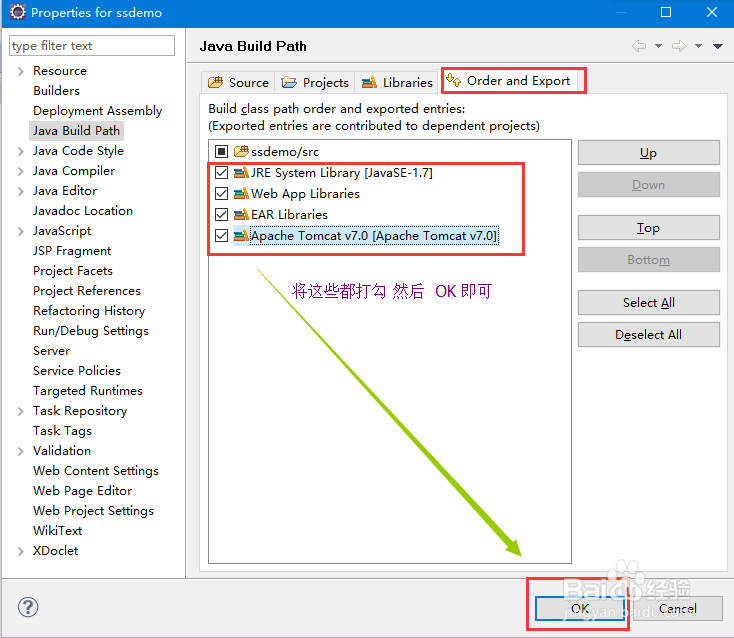Expand the Resource tree node
This screenshot has width=734, height=638.
(x=20, y=71)
